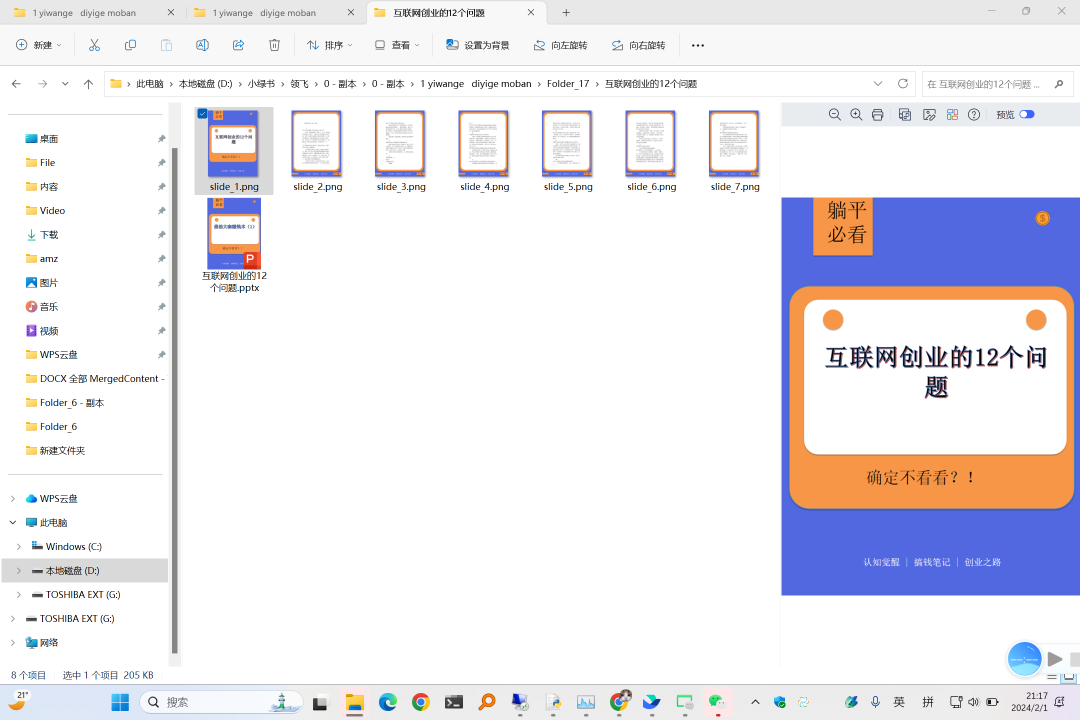Add a new tab with the plus button
Image resolution: width=1080 pixels, height=720 pixels.
coord(566,12)
